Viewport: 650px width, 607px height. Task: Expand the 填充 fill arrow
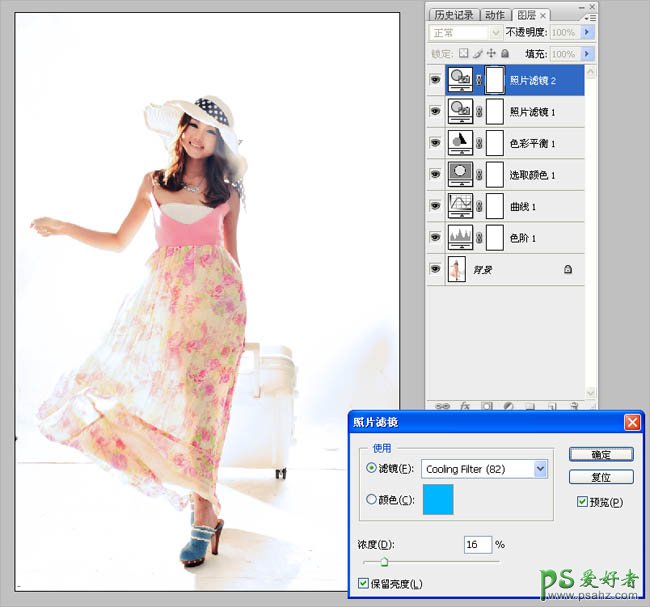click(x=587, y=54)
